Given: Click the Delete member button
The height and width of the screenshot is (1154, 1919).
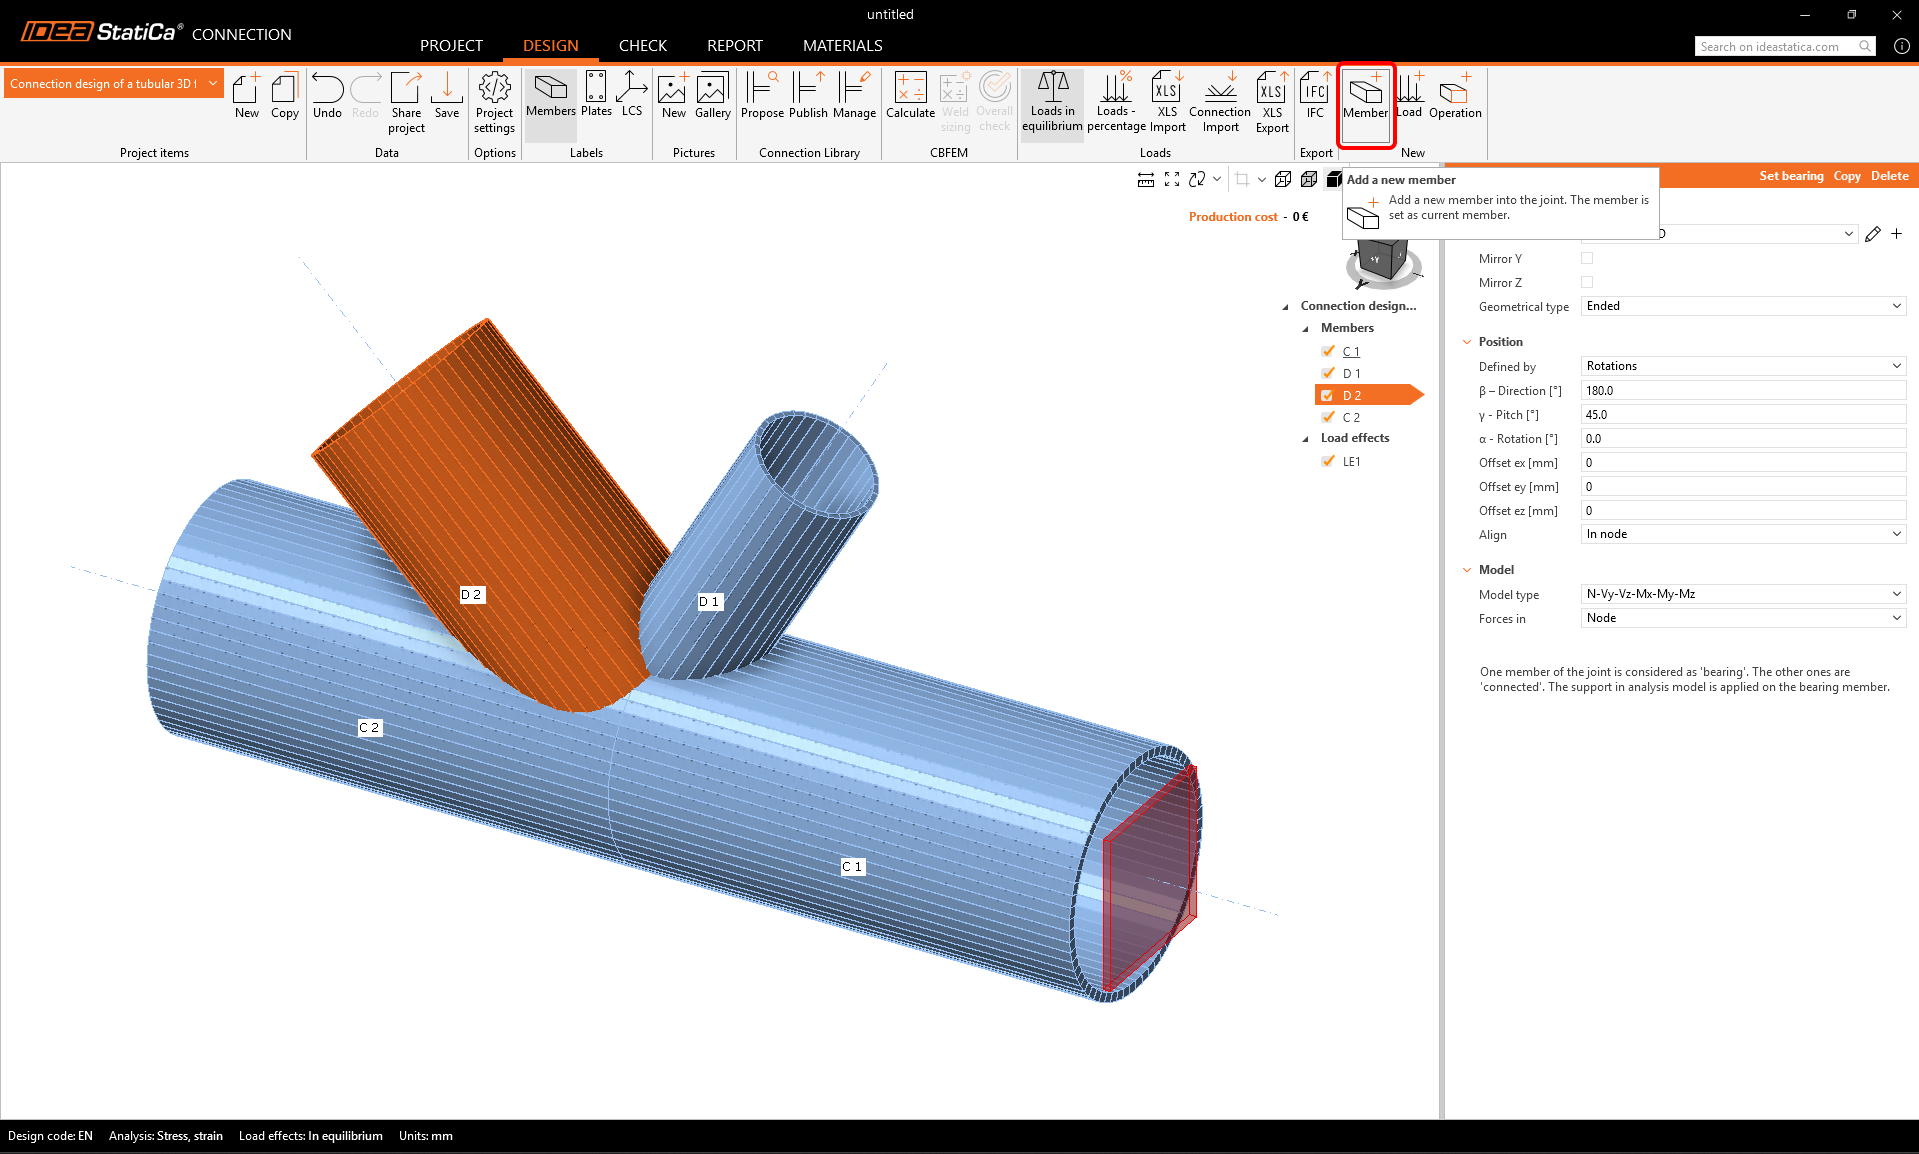Looking at the screenshot, I should click(1889, 176).
